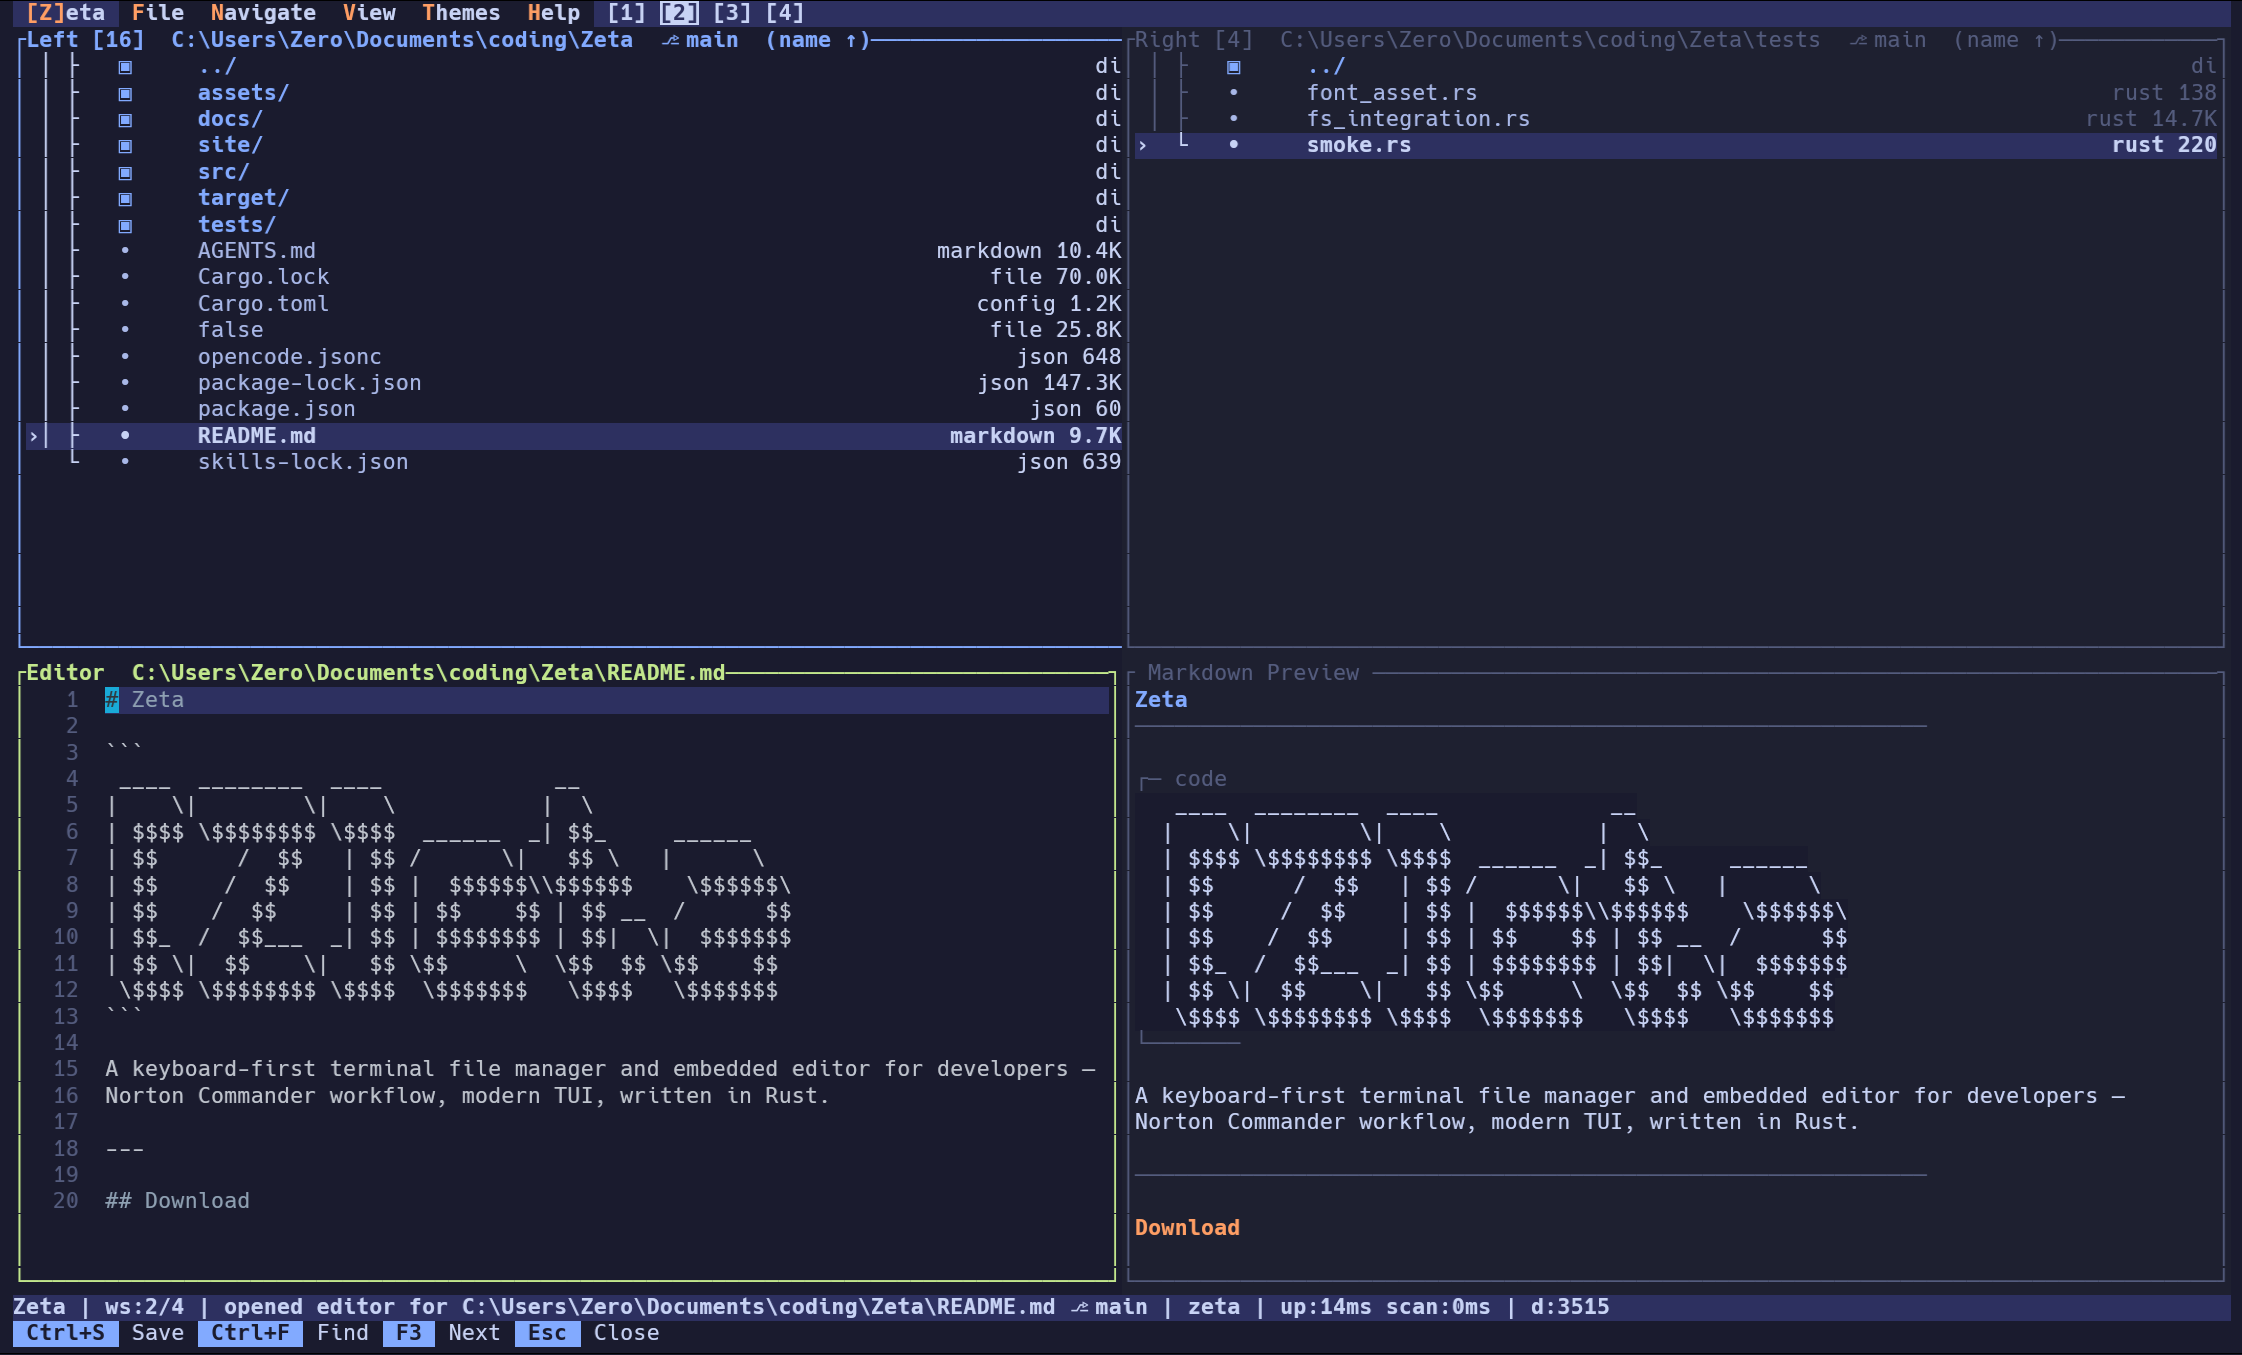
Task: Click the folder icon beside src/
Action: click(x=126, y=172)
